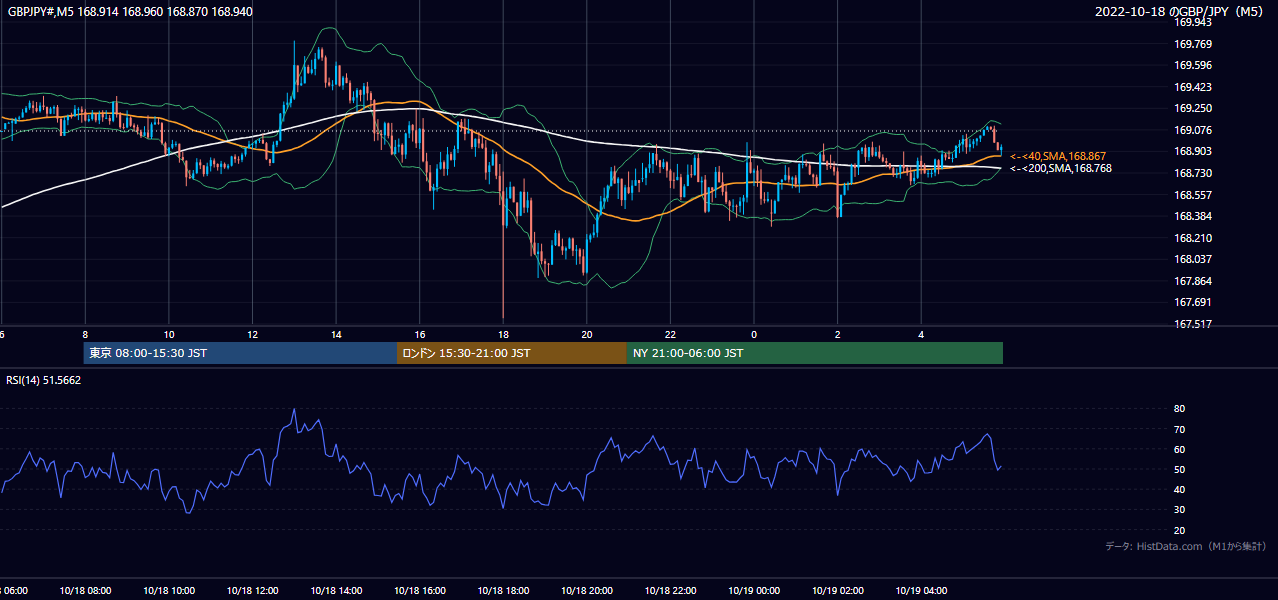Click the 10/18 18:00 bottom date label

point(503,591)
